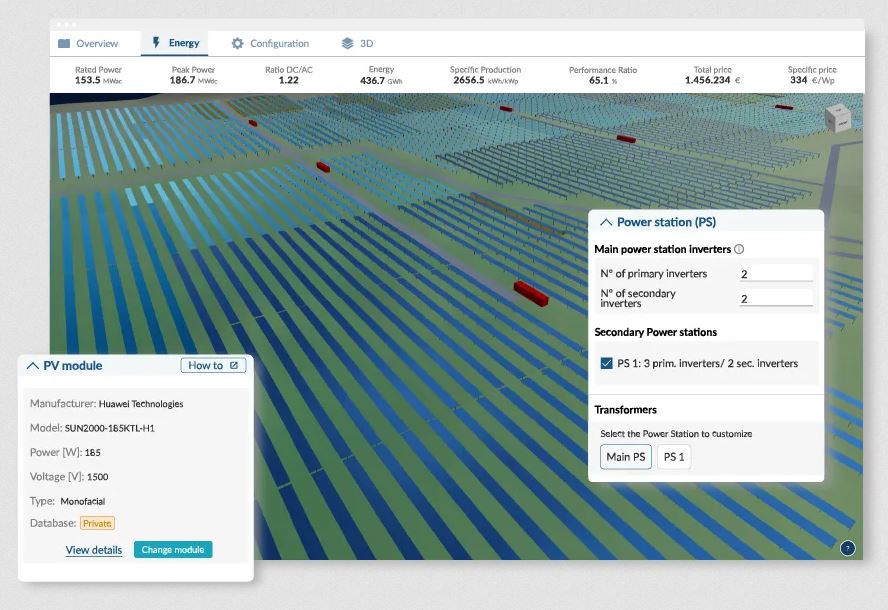This screenshot has height=610, width=888.
Task: Select the PS 1 transformer button
Action: tap(674, 457)
